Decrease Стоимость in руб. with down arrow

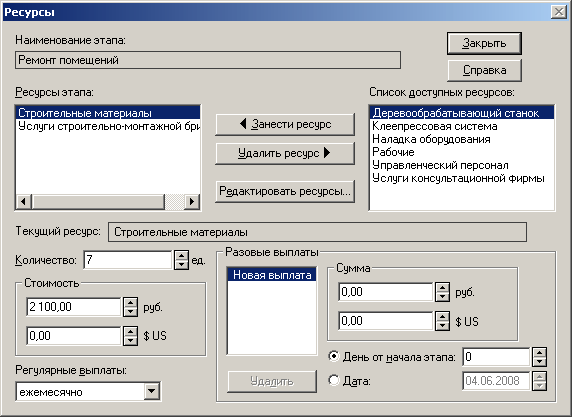[x=130, y=312]
